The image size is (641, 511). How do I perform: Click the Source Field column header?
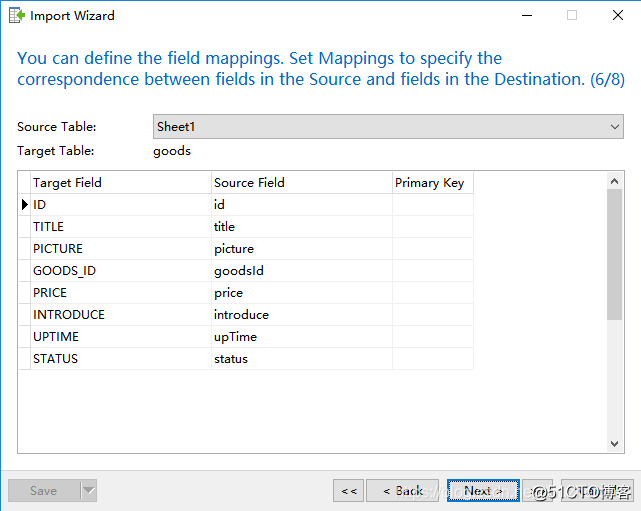pos(302,183)
